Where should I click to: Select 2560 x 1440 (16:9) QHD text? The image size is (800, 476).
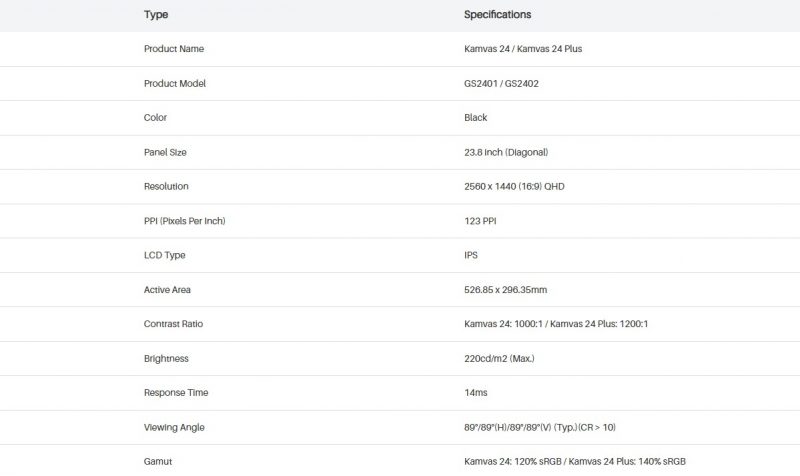pos(514,187)
